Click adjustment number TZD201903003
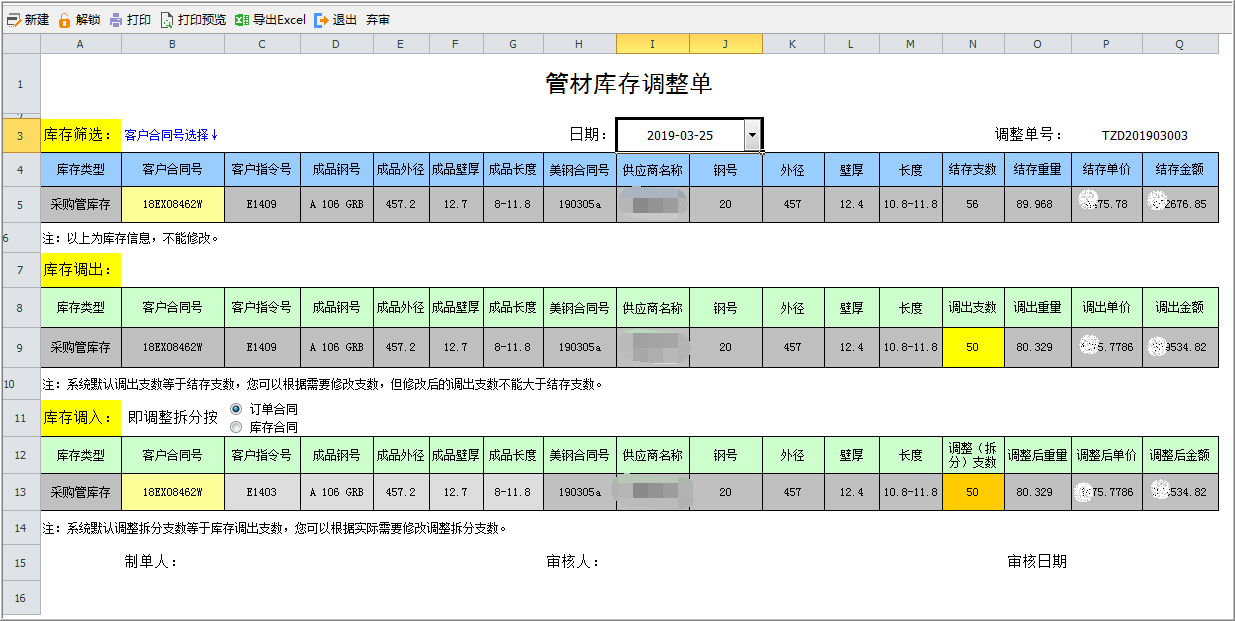The height and width of the screenshot is (621, 1235). coord(1145,135)
